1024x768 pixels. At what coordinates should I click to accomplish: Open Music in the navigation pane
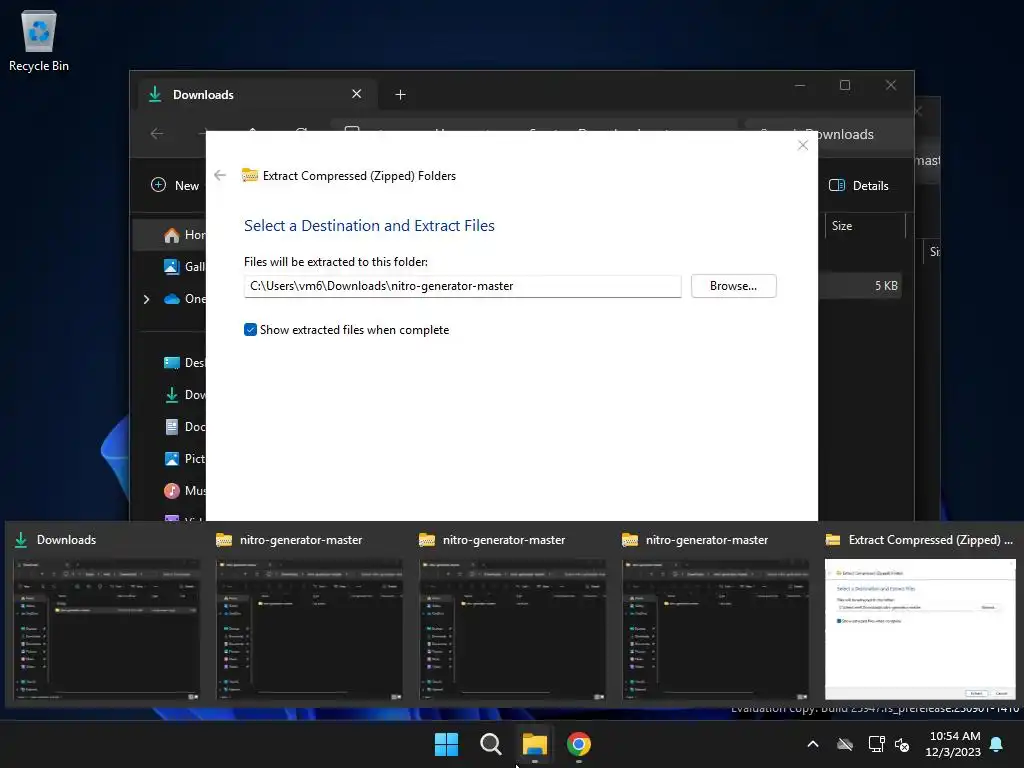[184, 490]
